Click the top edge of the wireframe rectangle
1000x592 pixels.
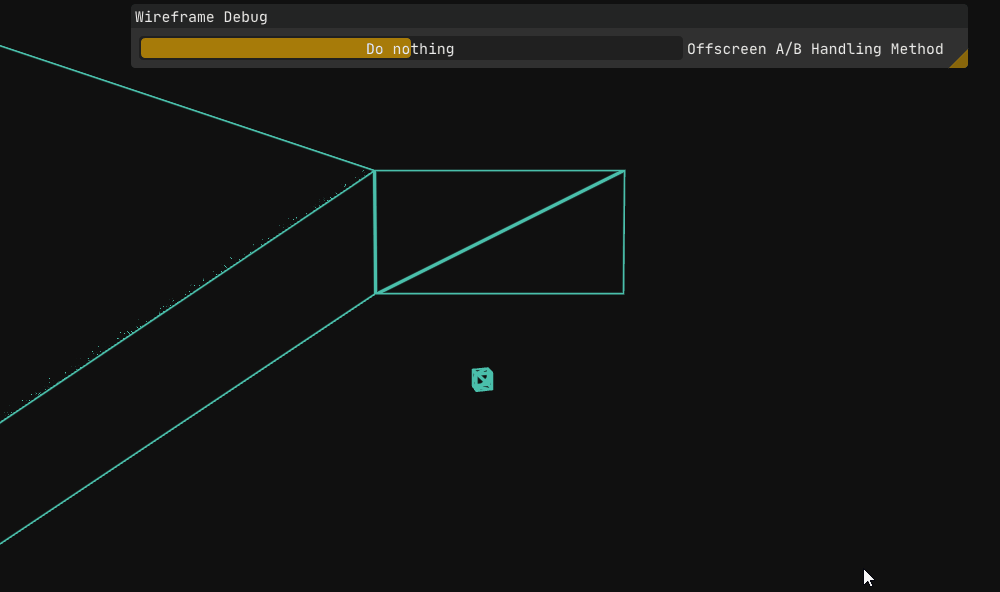500,171
